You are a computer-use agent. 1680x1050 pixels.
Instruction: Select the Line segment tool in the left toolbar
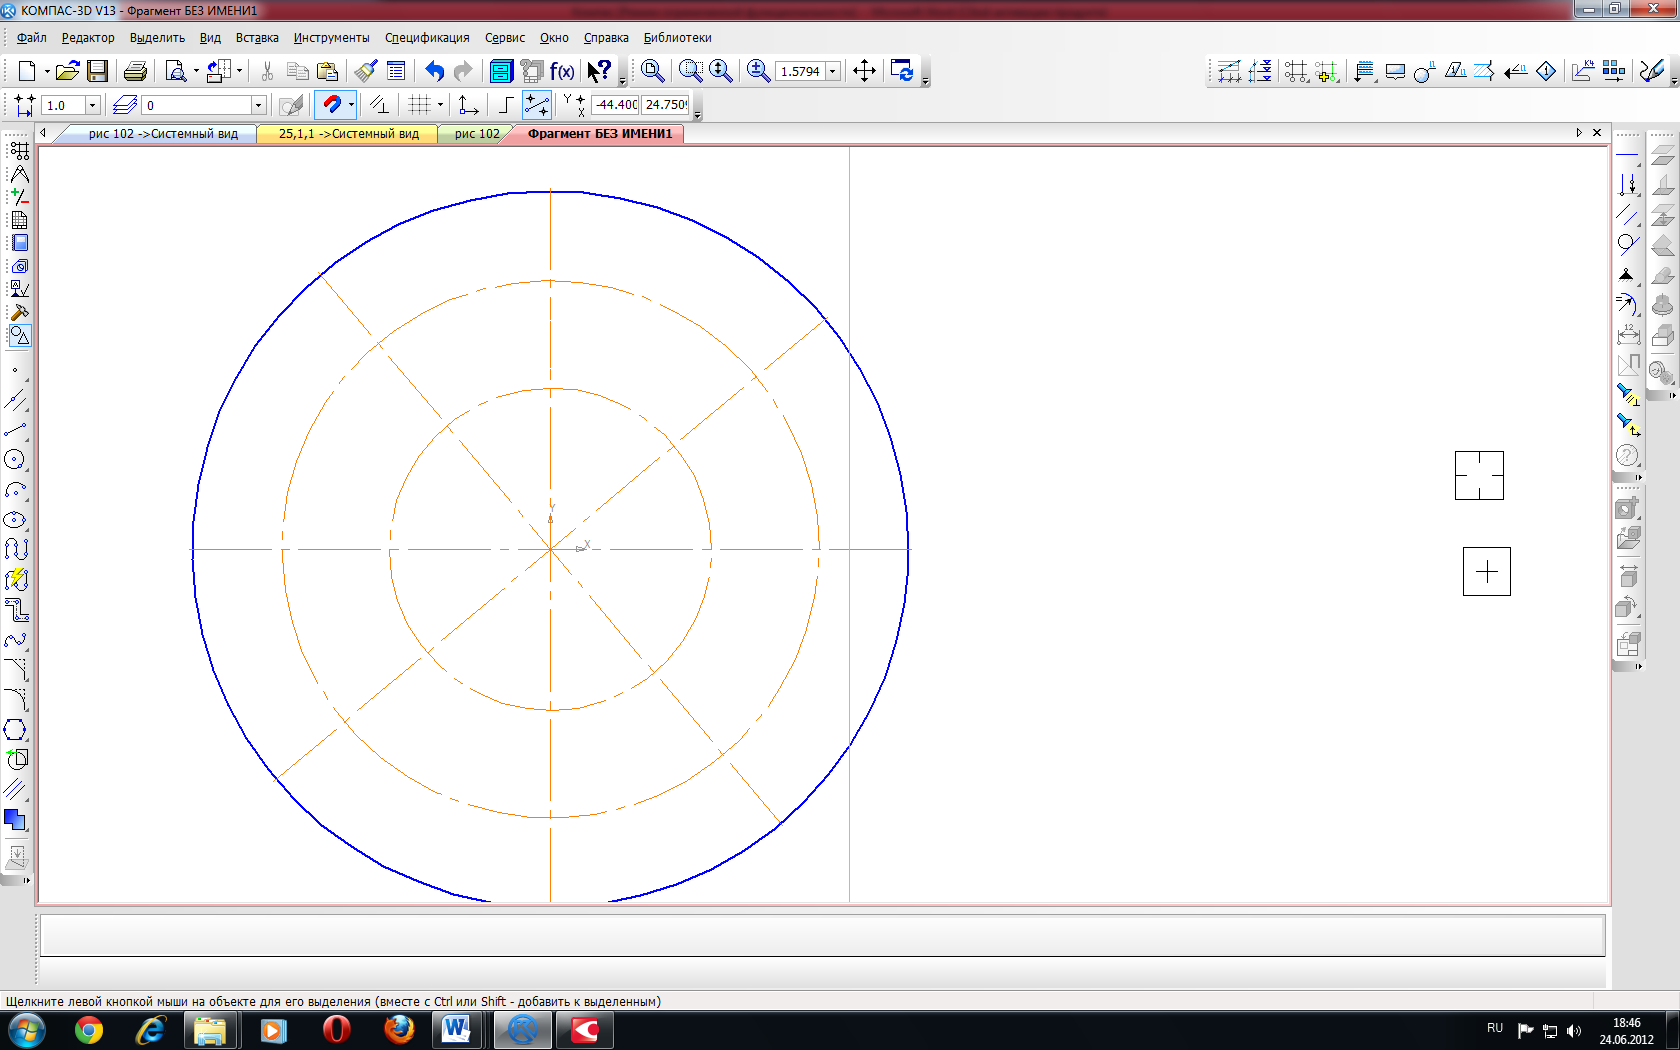[15, 430]
